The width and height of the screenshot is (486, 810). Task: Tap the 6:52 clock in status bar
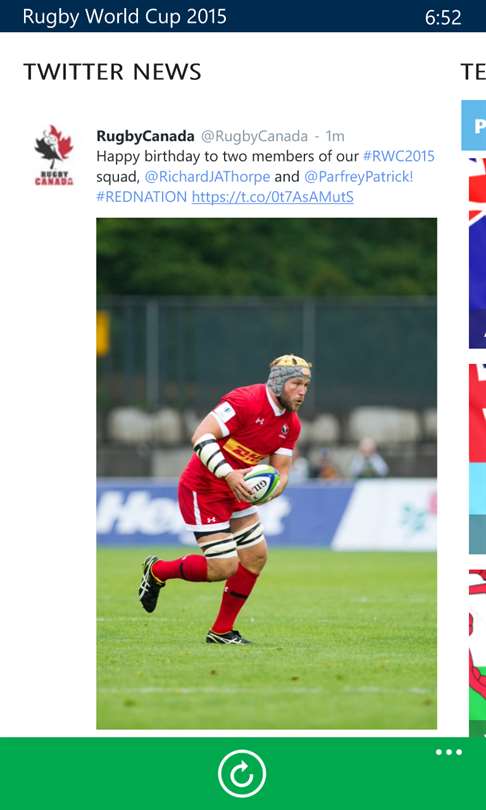443,18
